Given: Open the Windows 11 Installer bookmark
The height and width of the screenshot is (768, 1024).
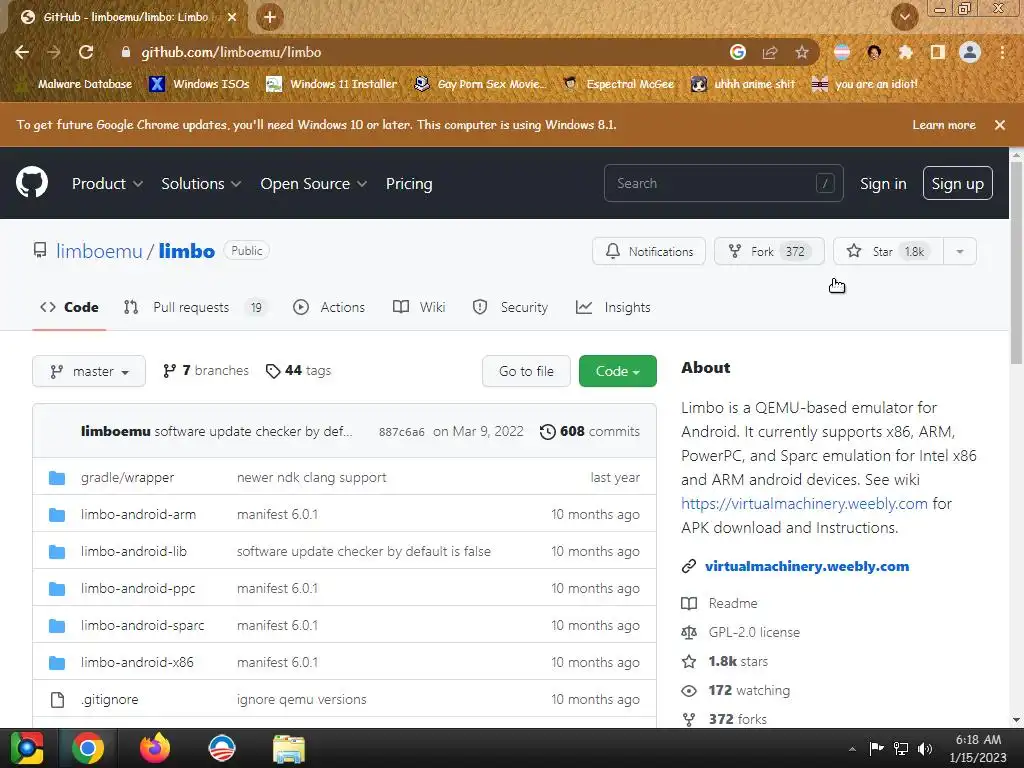Looking at the screenshot, I should [x=332, y=84].
